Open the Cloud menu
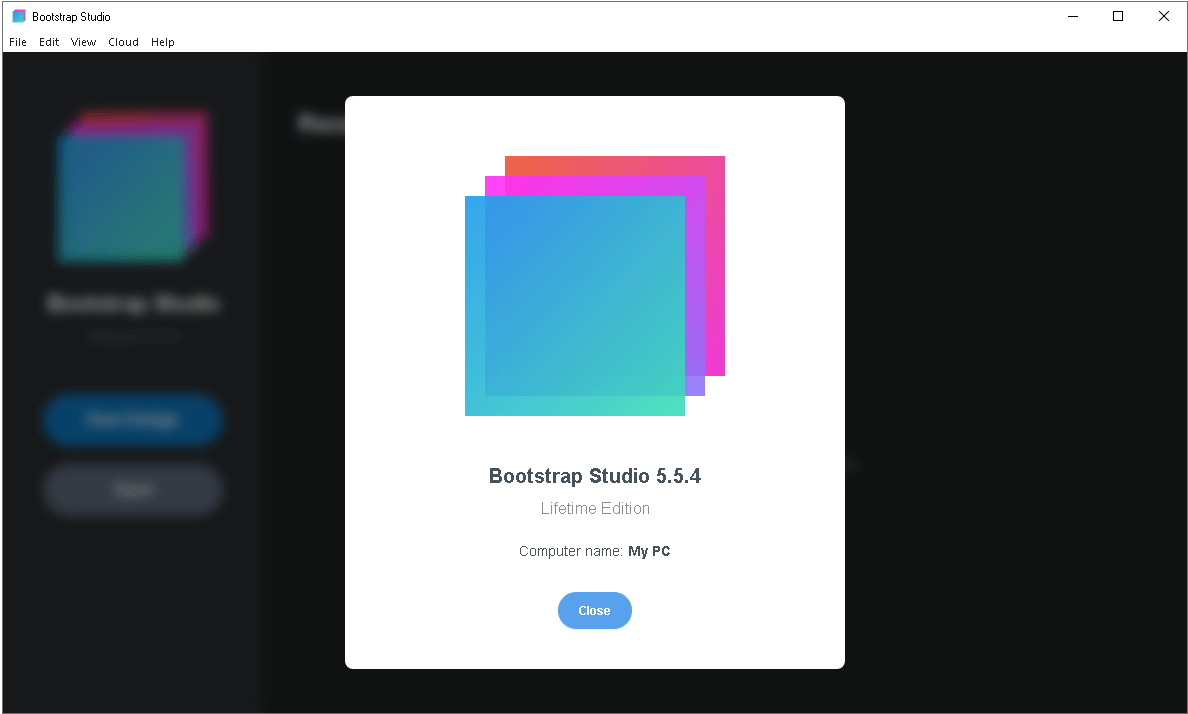The width and height of the screenshot is (1188, 714). (x=123, y=42)
